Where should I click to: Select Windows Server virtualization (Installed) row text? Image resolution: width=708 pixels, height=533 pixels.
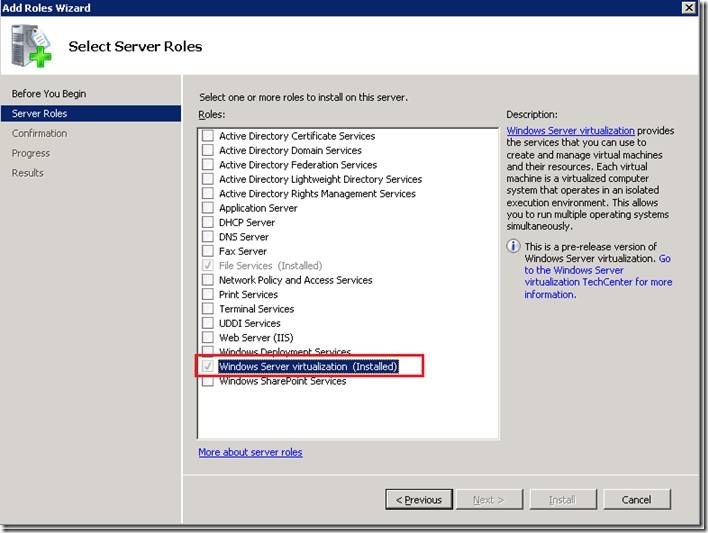(308, 366)
